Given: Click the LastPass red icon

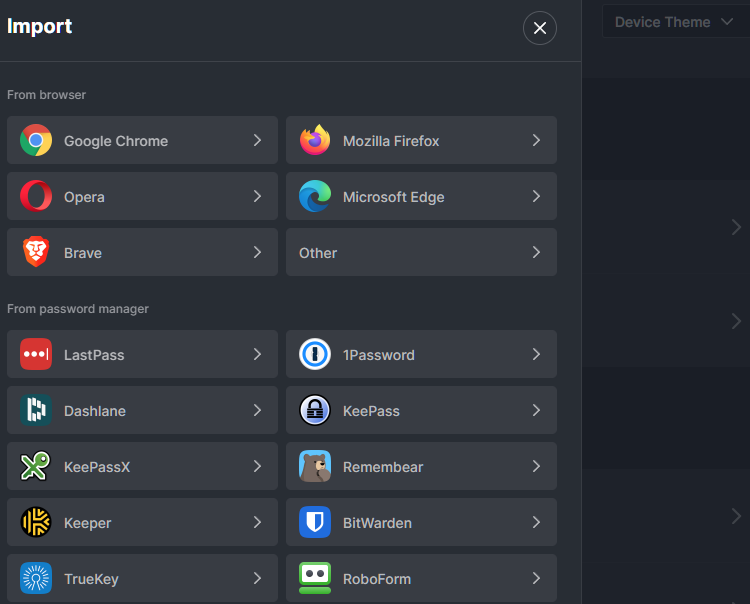Looking at the screenshot, I should point(36,354).
